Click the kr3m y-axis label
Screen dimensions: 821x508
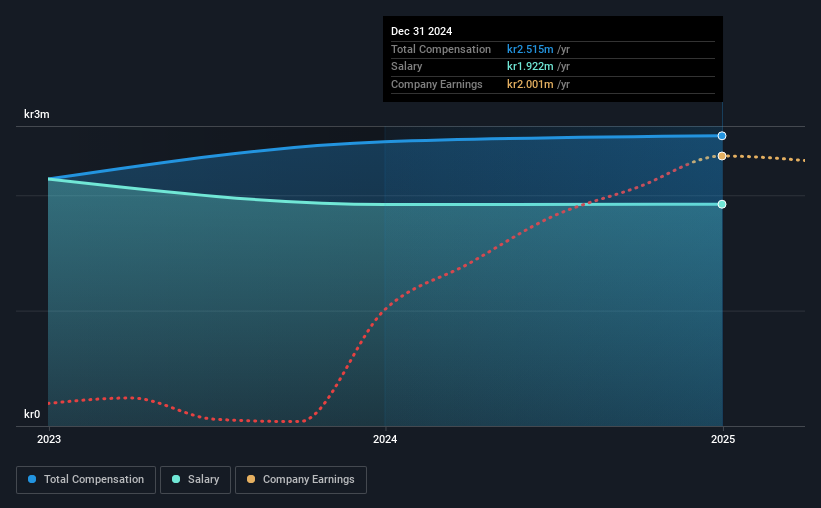coord(37,114)
